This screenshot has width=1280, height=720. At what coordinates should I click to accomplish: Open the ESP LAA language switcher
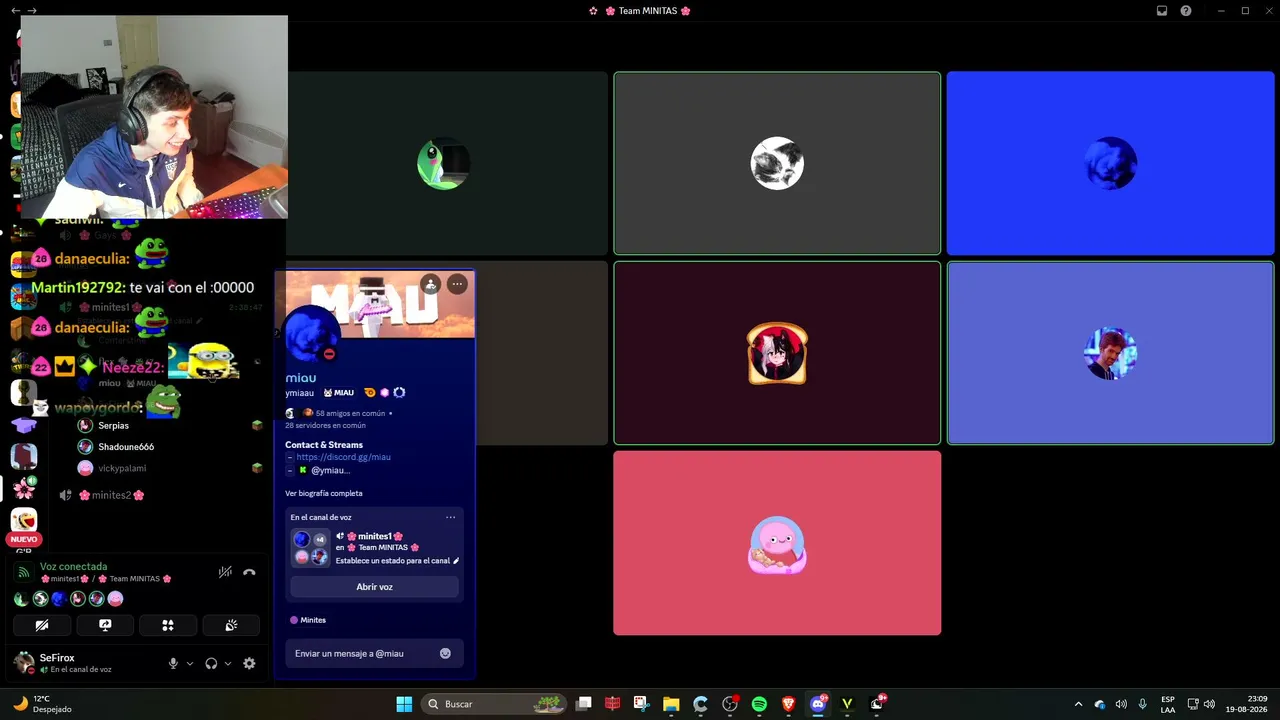(1168, 704)
